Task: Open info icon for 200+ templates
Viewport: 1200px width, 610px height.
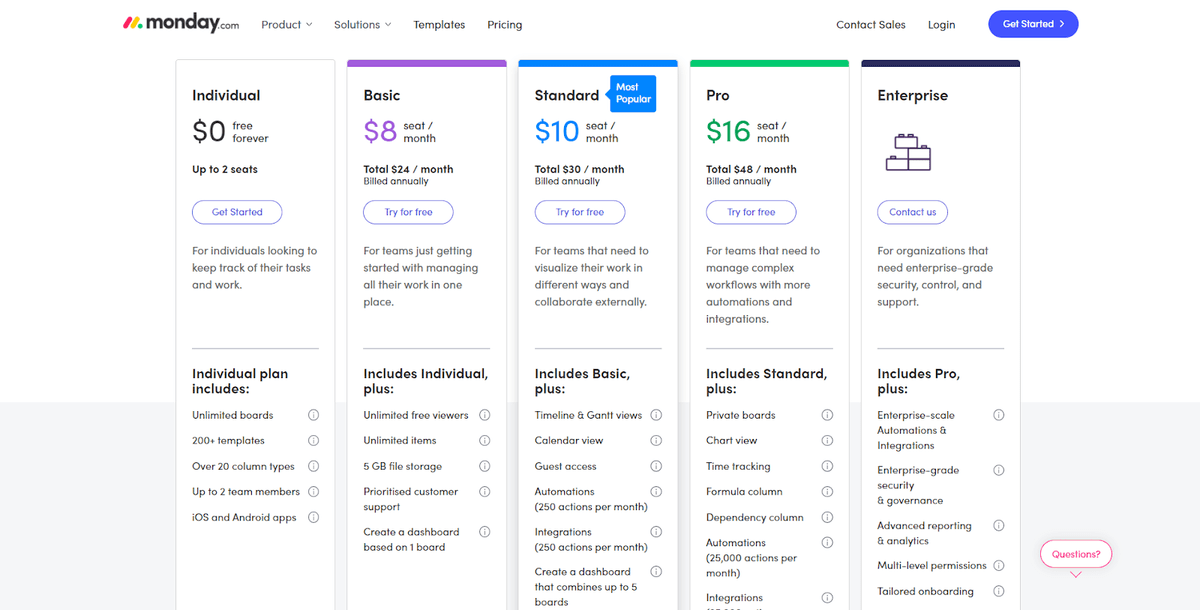Action: pos(313,441)
